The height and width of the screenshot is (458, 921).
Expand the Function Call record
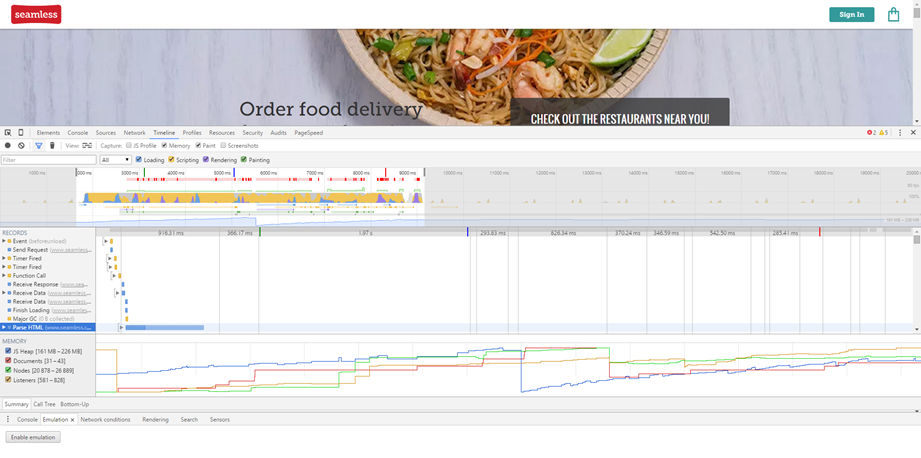point(4,275)
